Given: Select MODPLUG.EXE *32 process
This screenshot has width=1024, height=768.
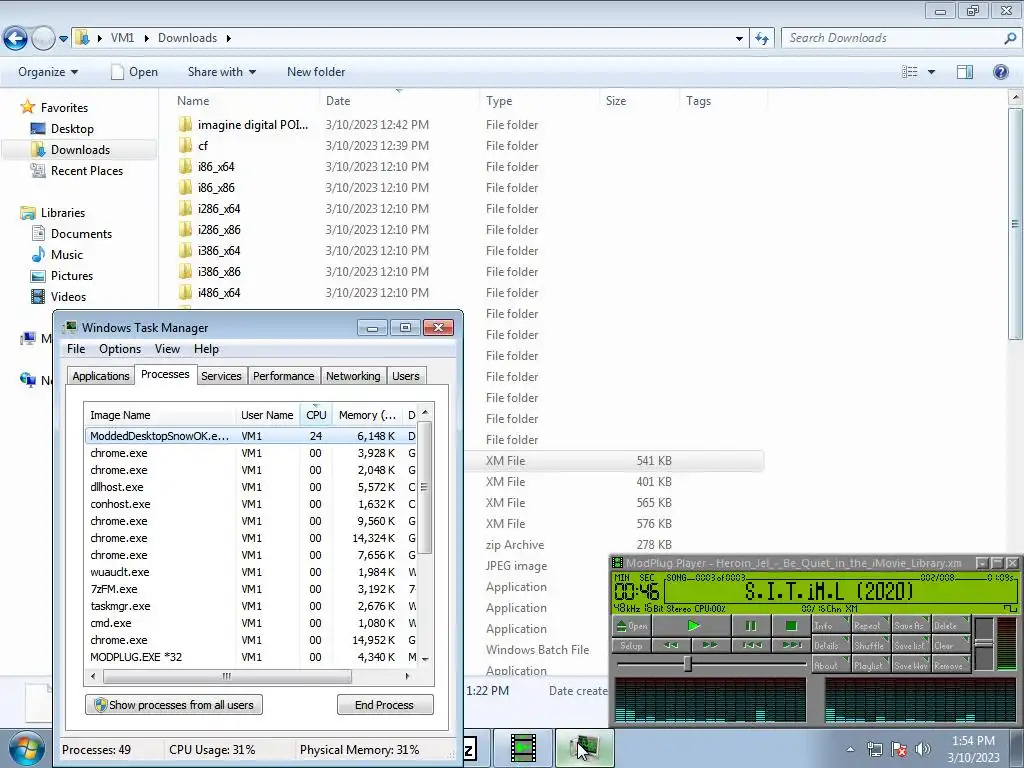Looking at the screenshot, I should pyautogui.click(x=251, y=657).
